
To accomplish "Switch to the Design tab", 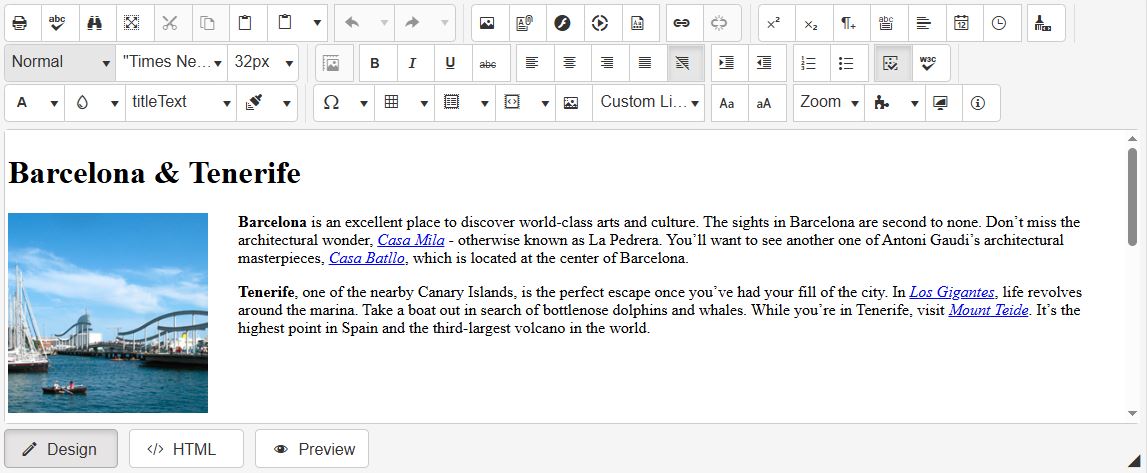I will [61, 449].
